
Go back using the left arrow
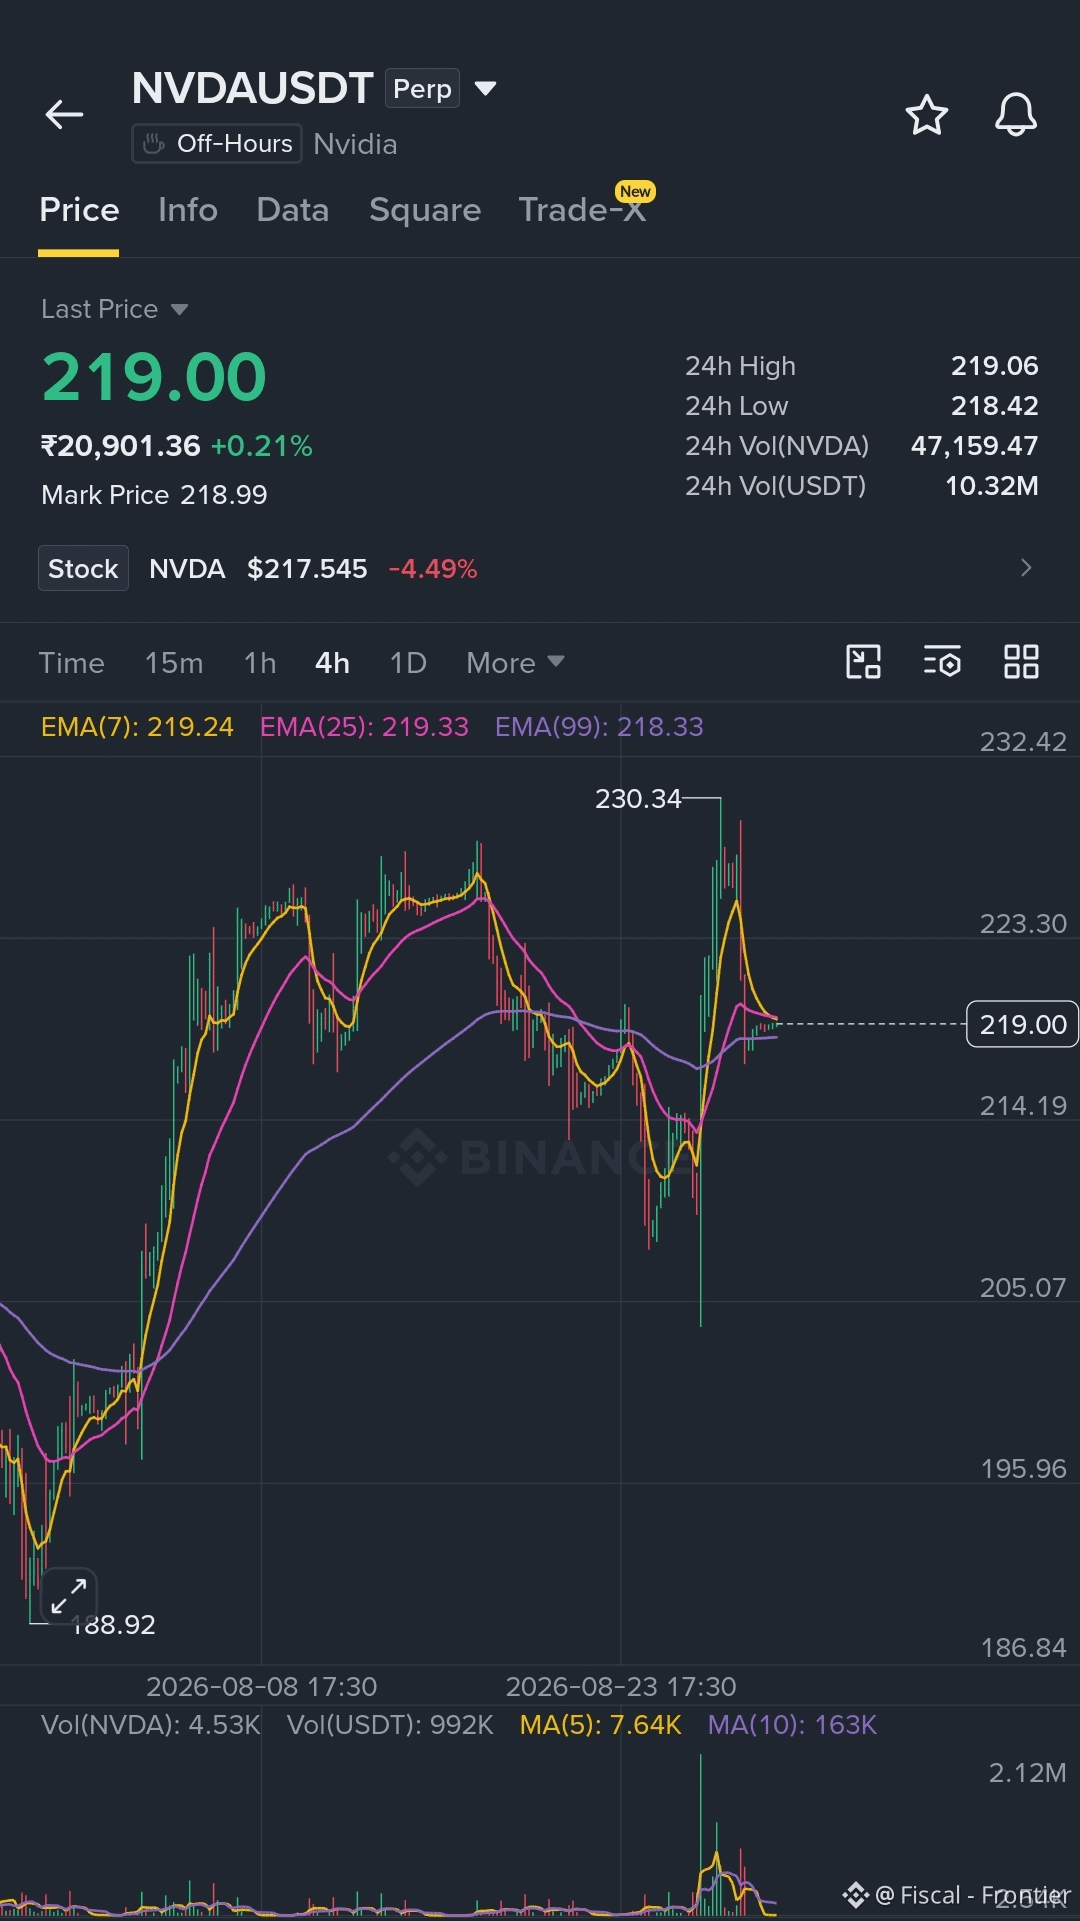tap(64, 114)
